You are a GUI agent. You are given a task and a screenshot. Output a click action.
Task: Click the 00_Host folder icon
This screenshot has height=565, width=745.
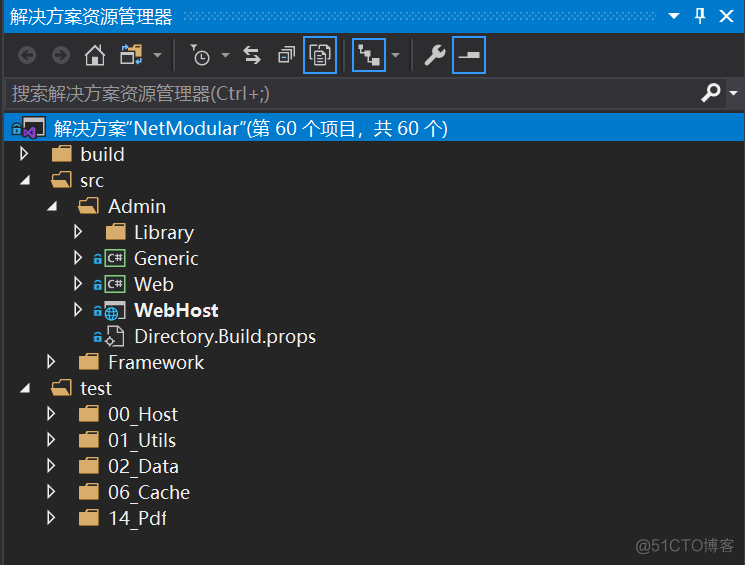click(89, 414)
